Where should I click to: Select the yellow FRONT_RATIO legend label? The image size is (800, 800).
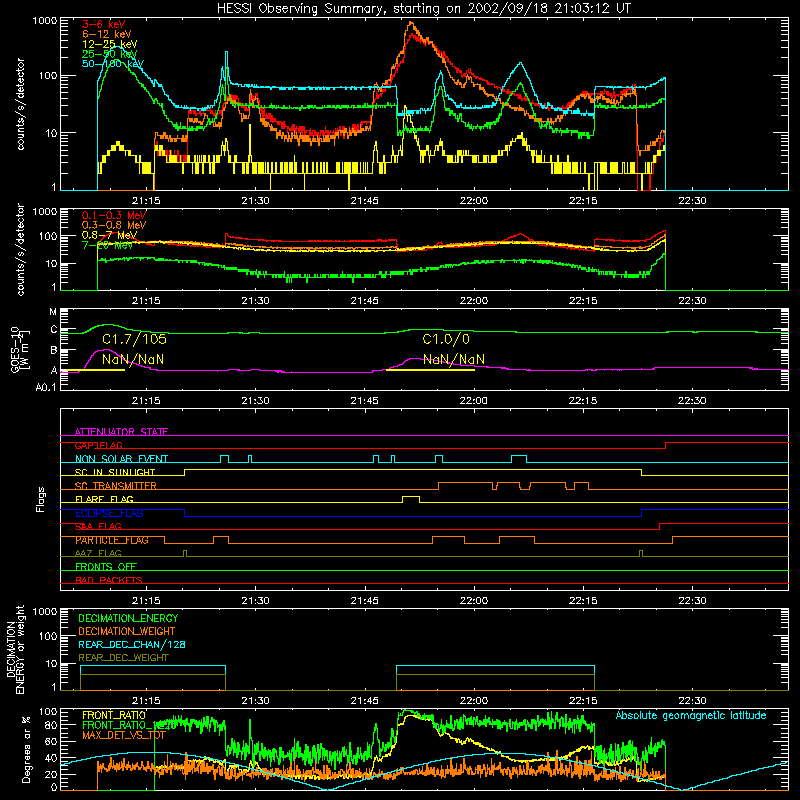pyautogui.click(x=114, y=715)
